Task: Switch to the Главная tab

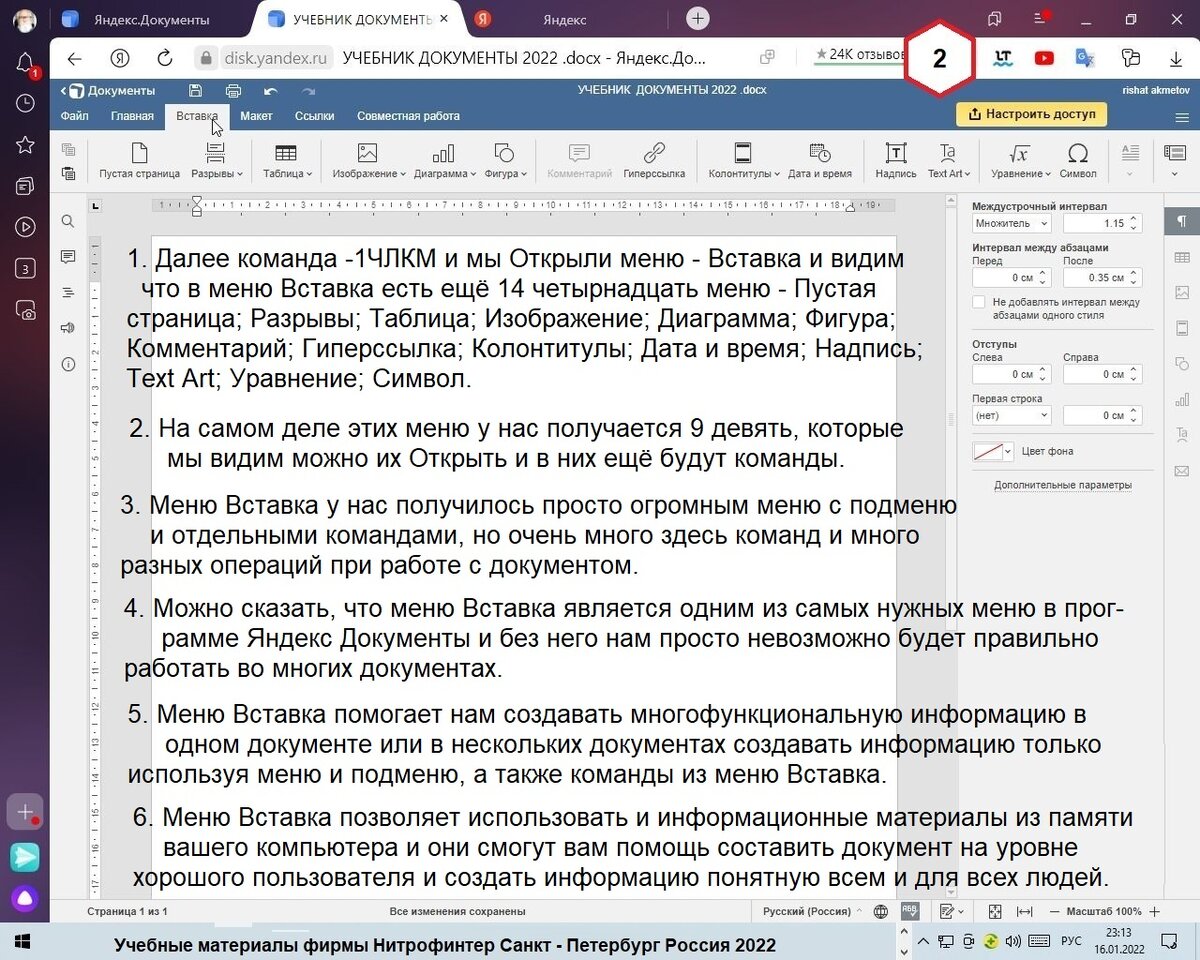Action: click(132, 116)
